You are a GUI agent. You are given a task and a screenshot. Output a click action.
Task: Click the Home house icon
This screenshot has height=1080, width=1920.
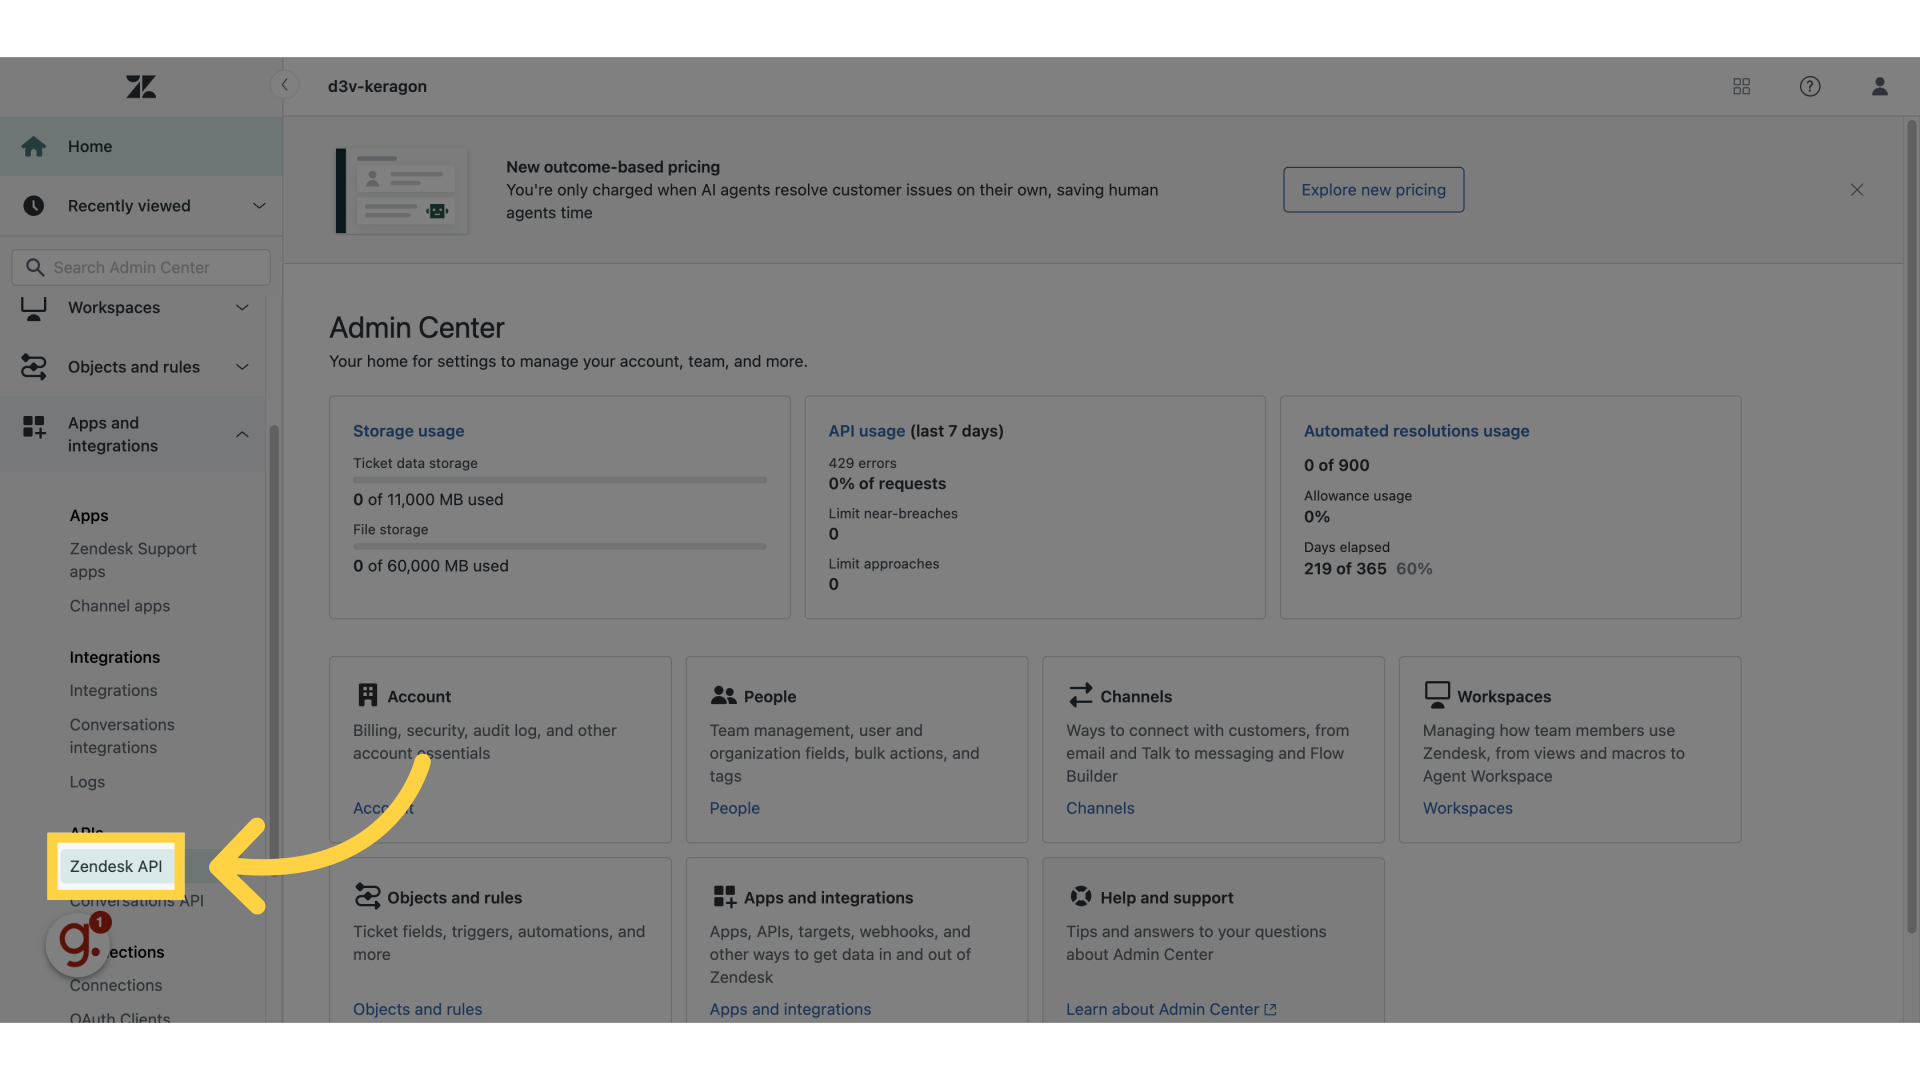pyautogui.click(x=34, y=147)
